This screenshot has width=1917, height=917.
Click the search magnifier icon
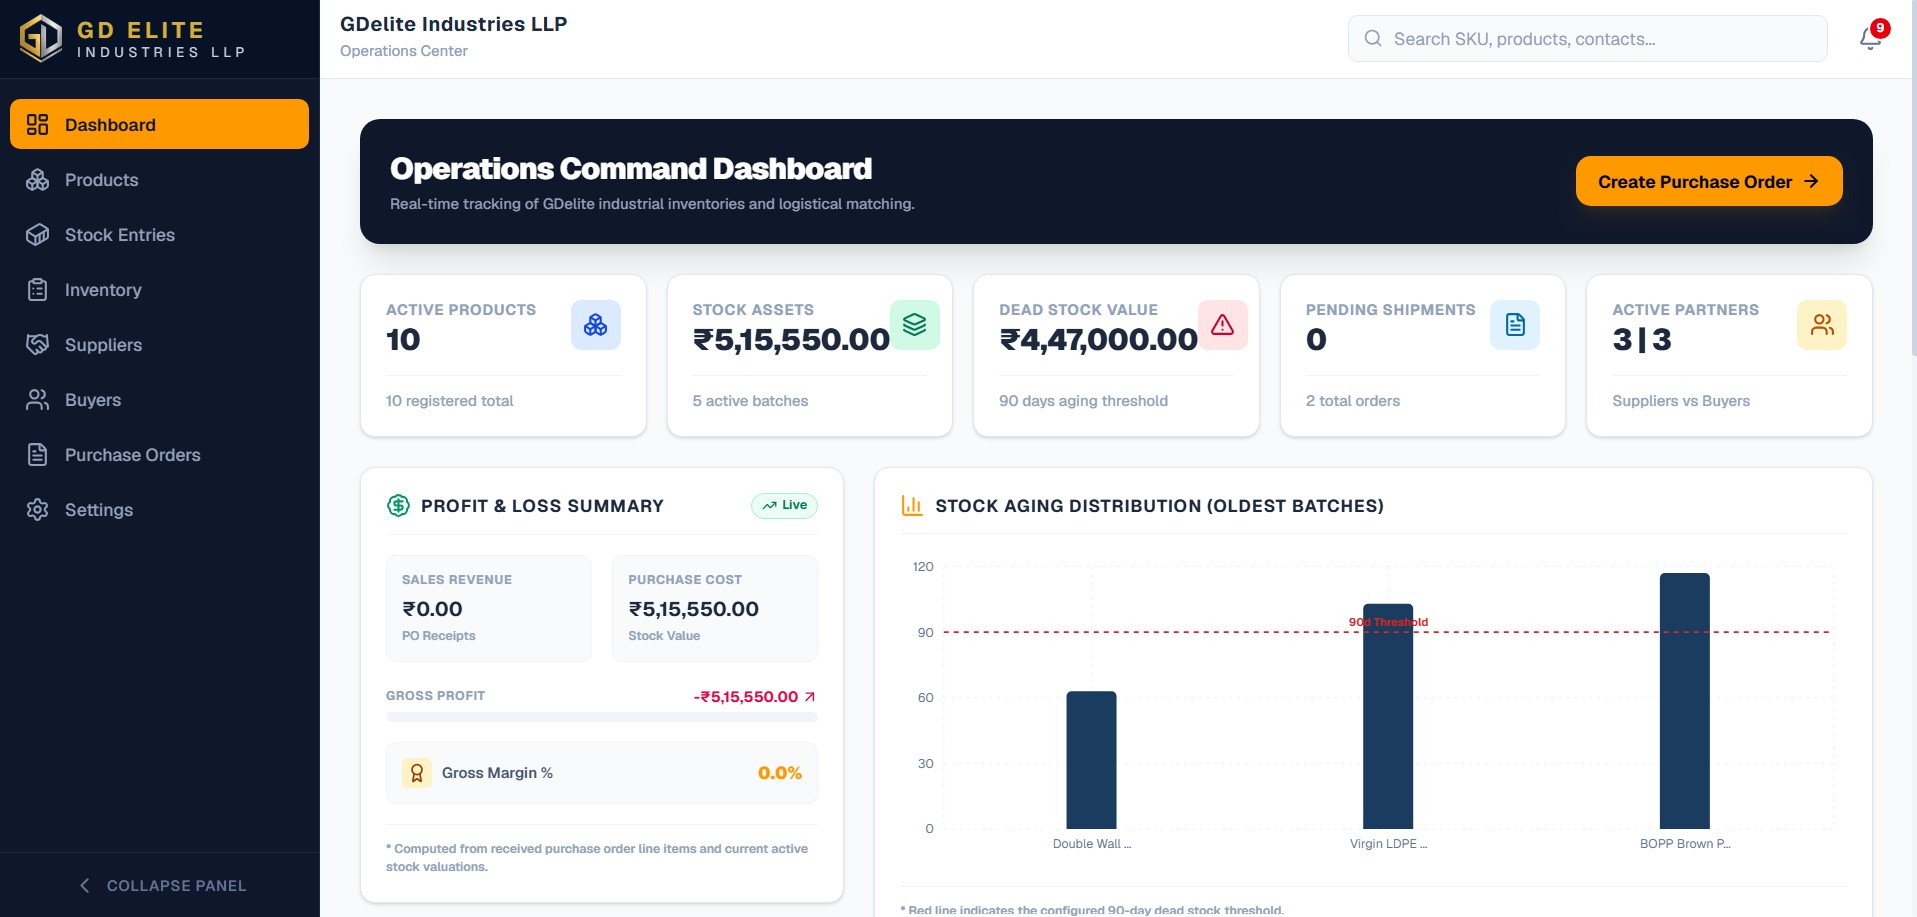pyautogui.click(x=1373, y=38)
